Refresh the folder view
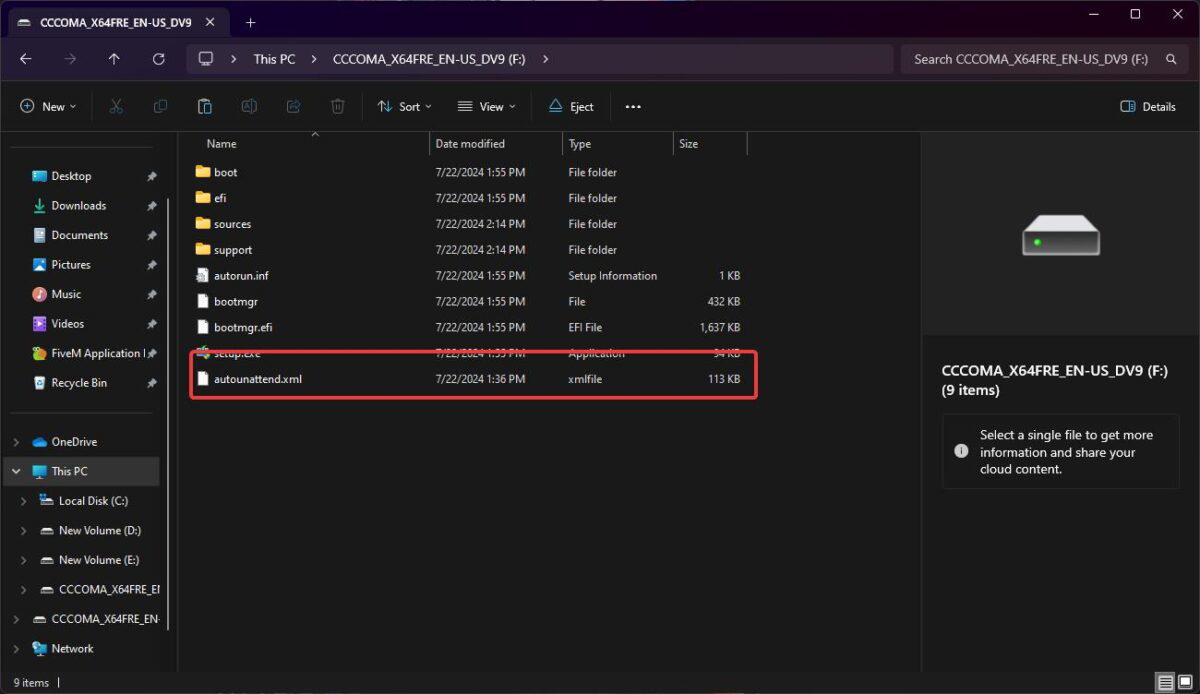1200x694 pixels. pos(158,59)
